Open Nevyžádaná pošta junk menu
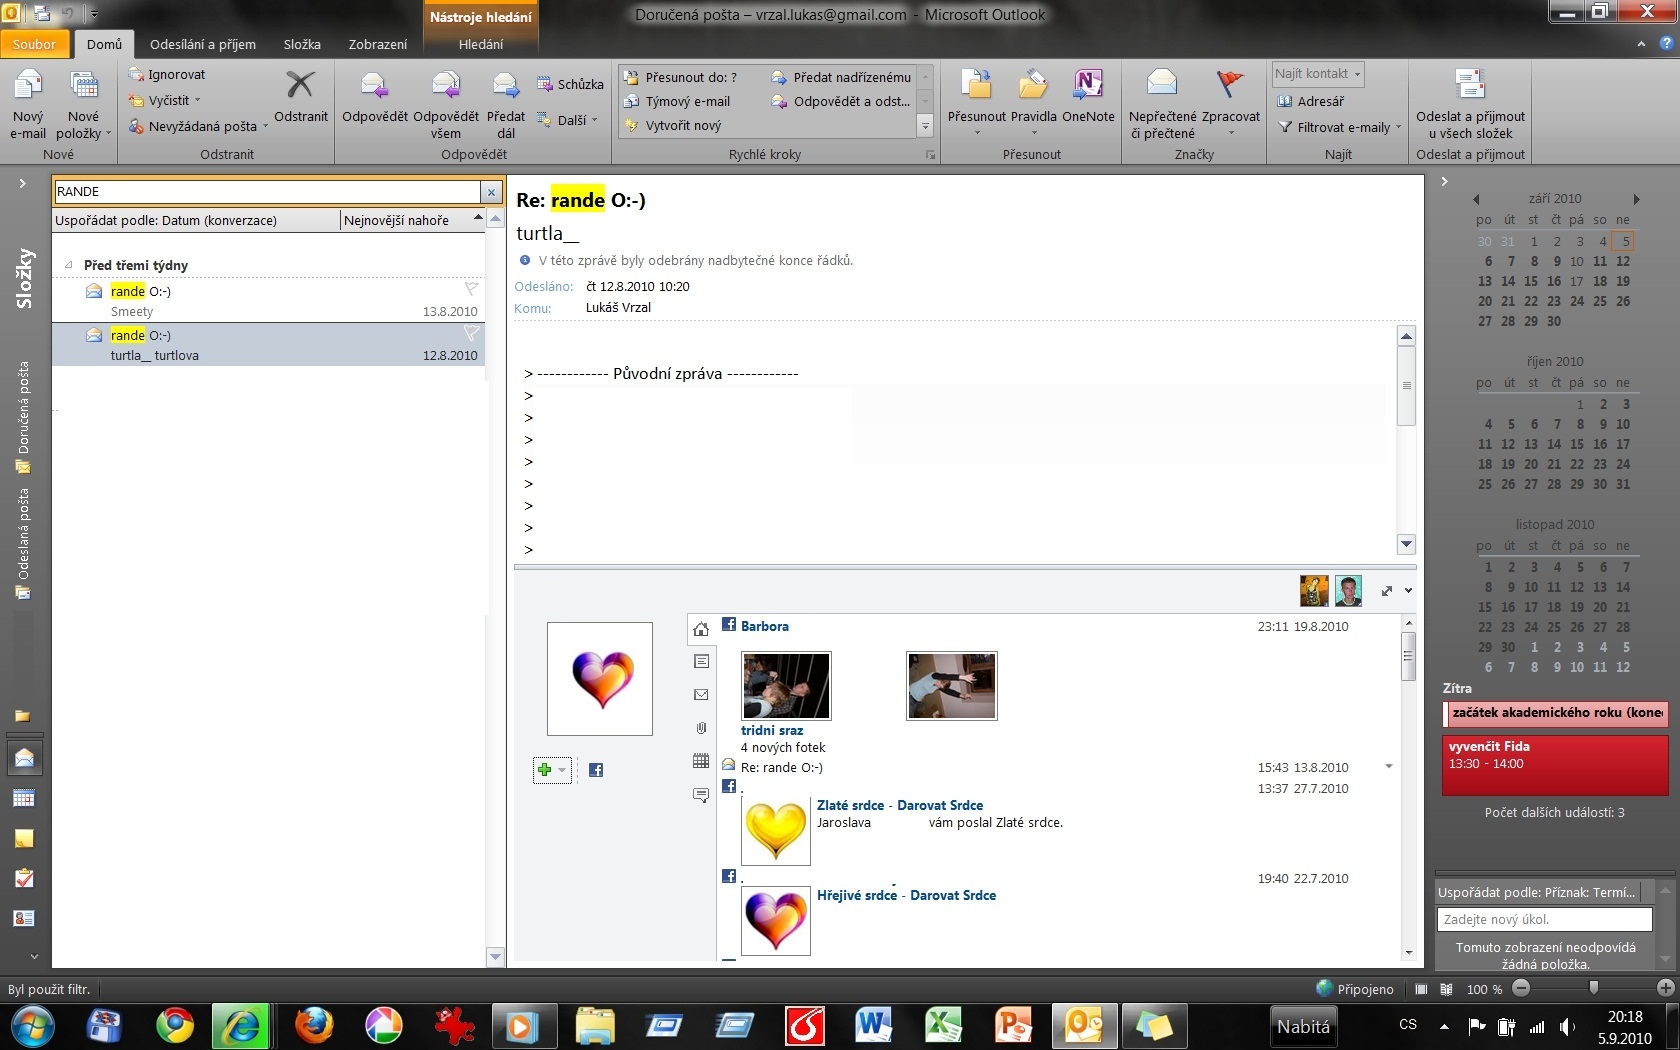 tap(198, 126)
